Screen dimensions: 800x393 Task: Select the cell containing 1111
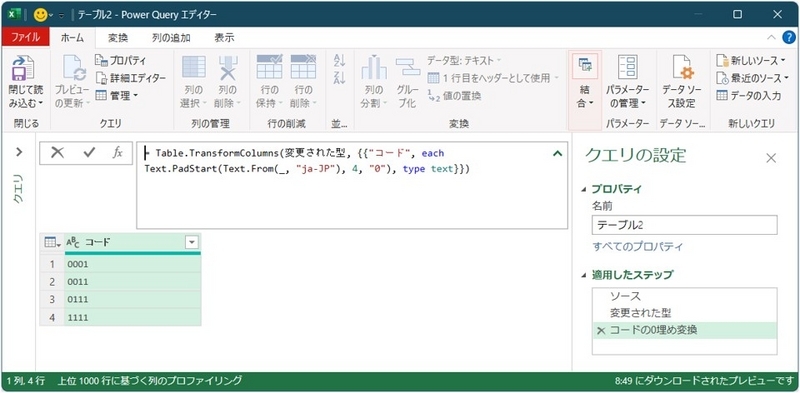point(133,317)
